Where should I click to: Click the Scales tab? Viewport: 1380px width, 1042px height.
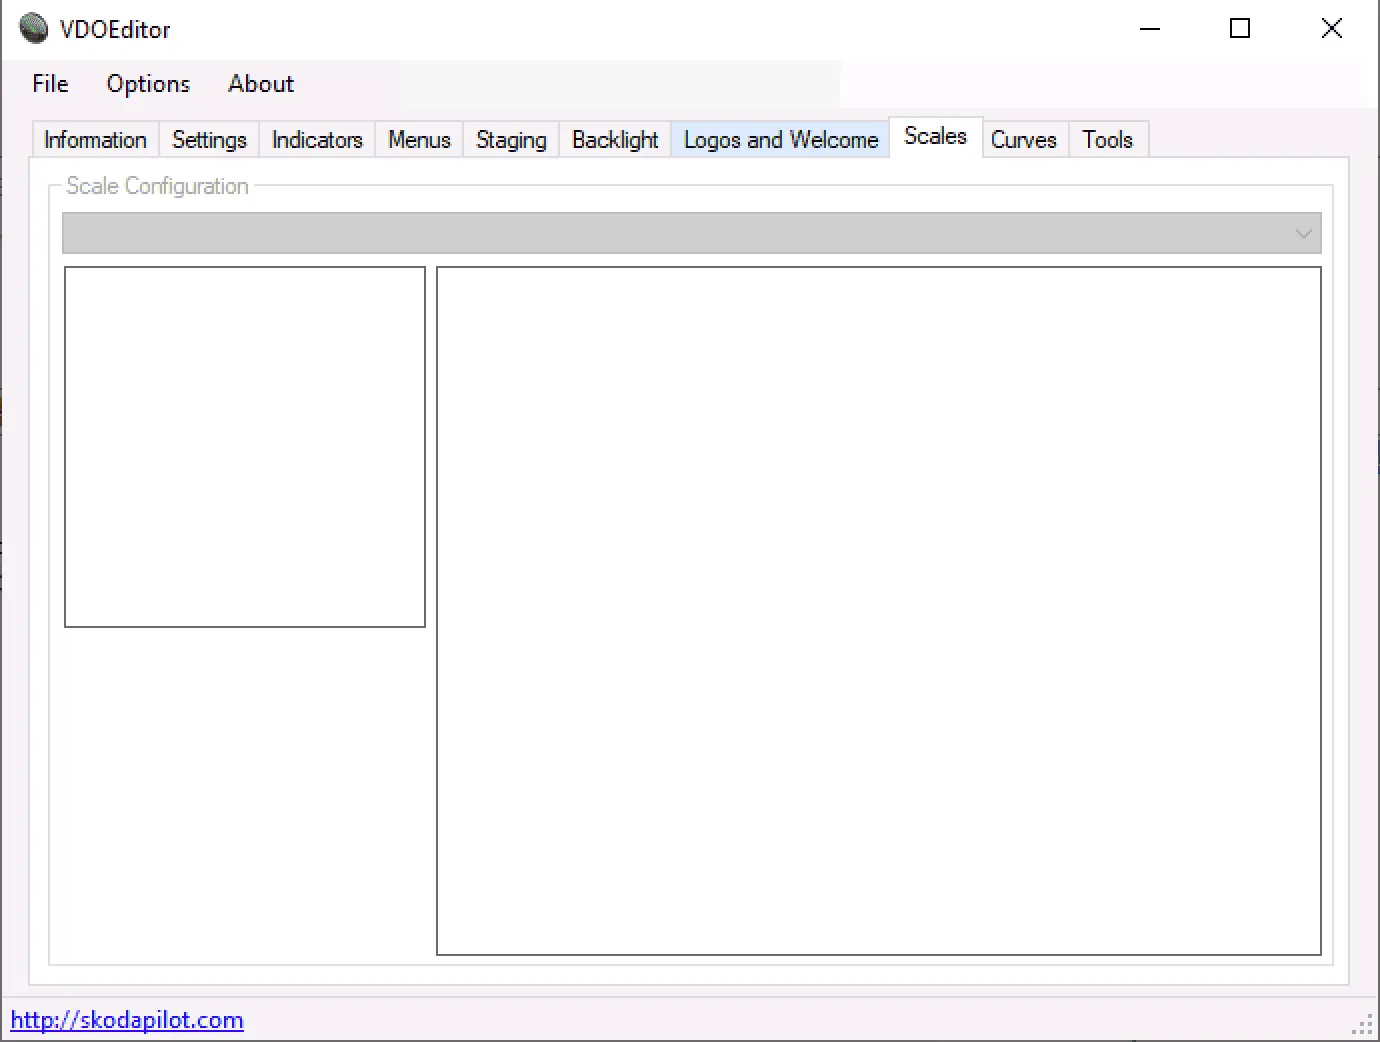click(x=935, y=137)
